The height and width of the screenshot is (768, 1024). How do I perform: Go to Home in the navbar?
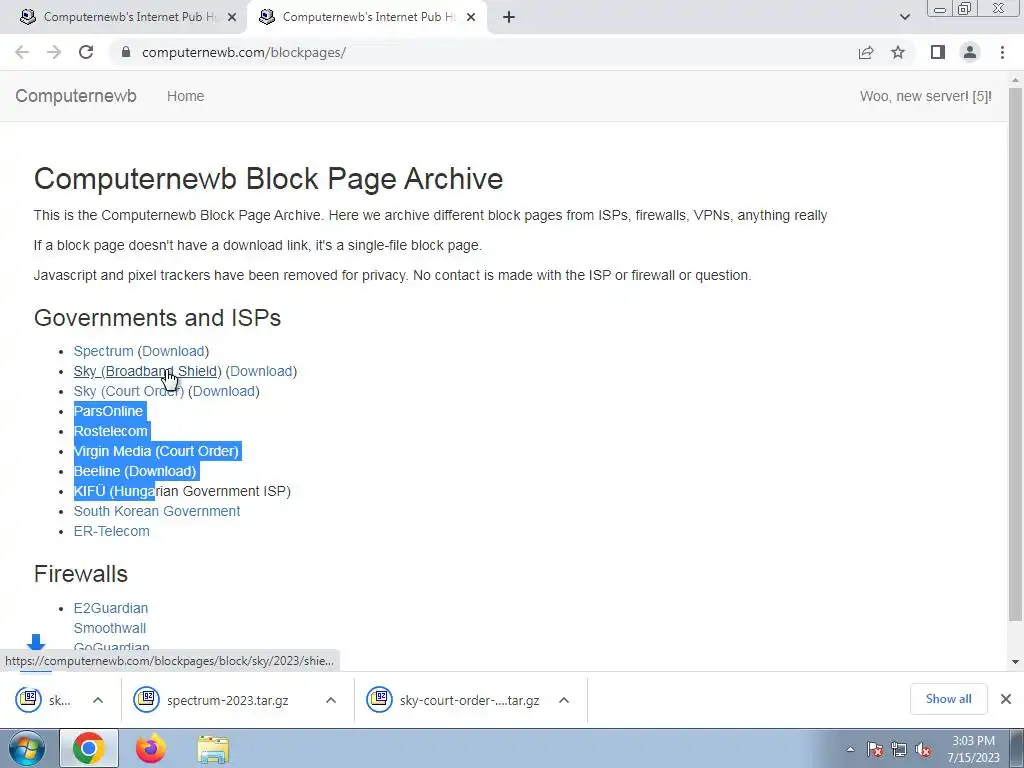pos(185,96)
